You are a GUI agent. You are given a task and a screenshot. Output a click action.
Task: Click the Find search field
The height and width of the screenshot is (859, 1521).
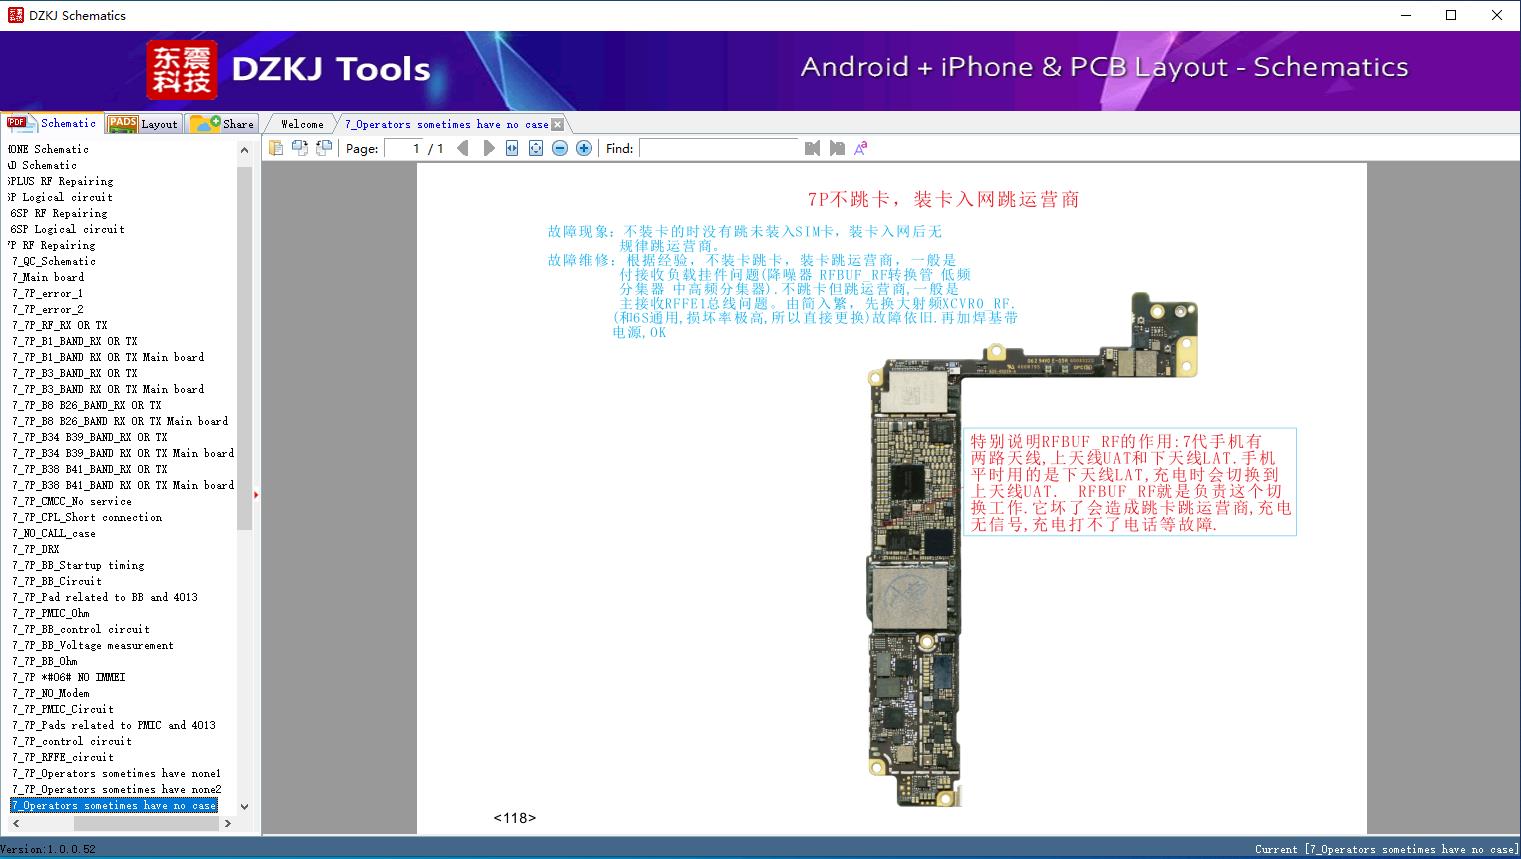tap(719, 148)
